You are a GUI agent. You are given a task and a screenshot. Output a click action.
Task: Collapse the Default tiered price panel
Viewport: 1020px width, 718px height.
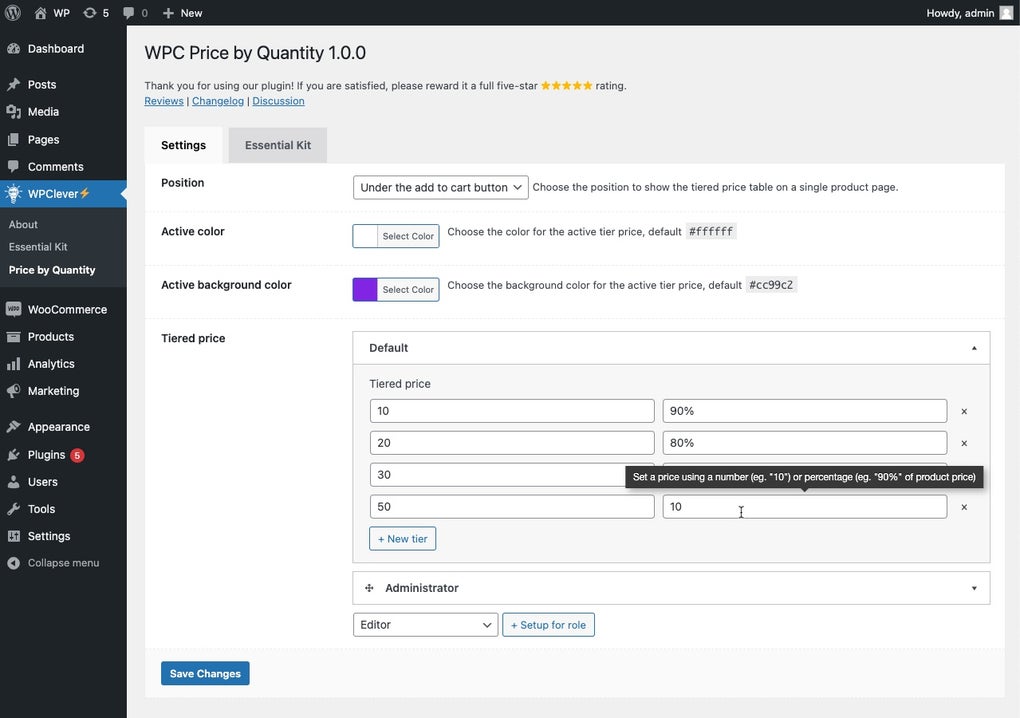pyautogui.click(x=973, y=347)
